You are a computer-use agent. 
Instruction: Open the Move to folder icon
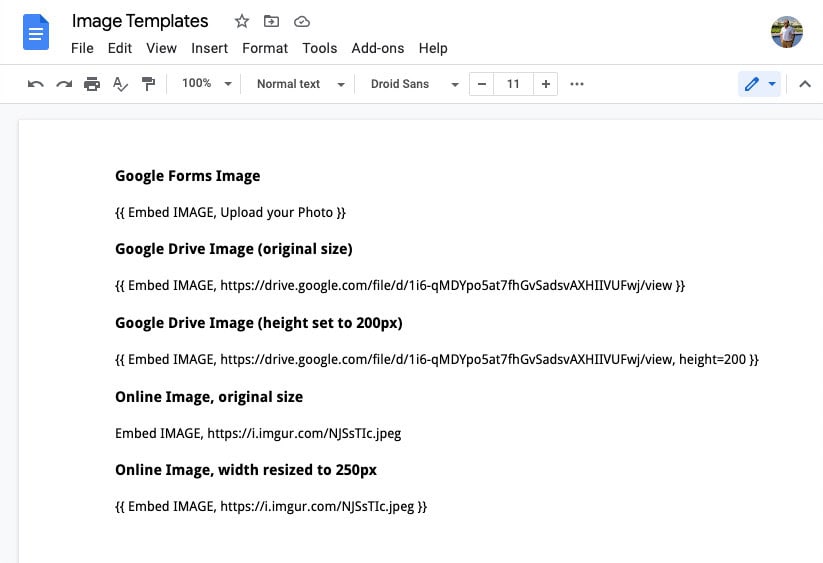pyautogui.click(x=271, y=22)
